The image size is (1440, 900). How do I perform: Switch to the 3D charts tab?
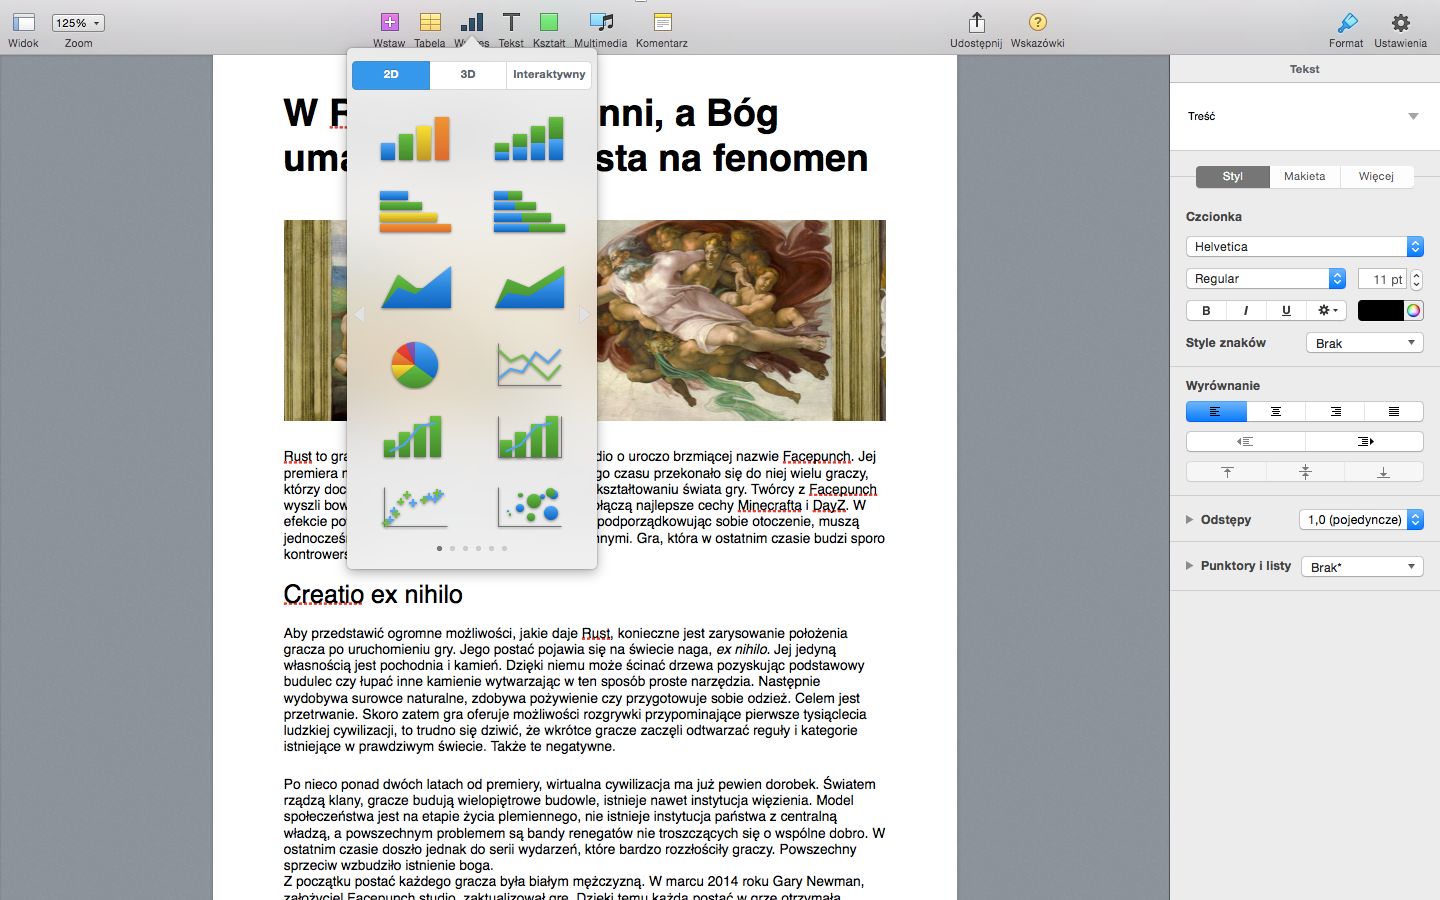pos(468,75)
